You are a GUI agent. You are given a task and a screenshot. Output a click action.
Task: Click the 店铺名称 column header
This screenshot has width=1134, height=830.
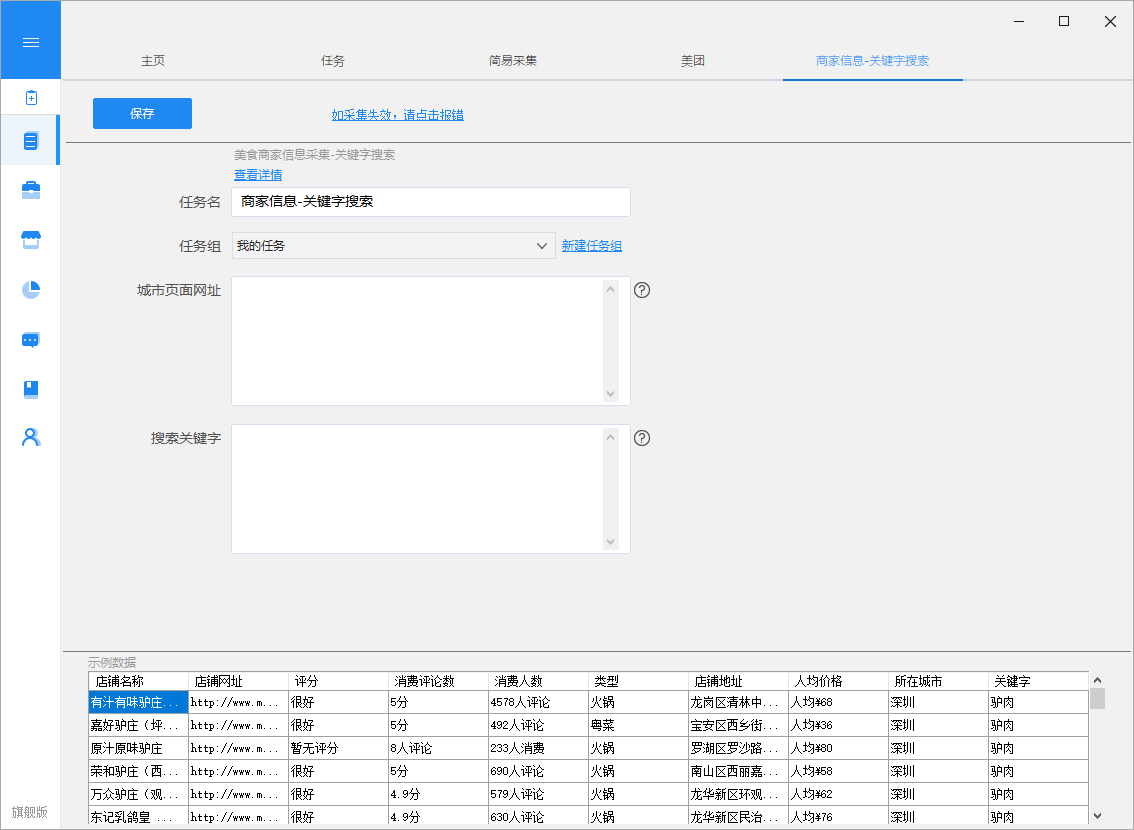139,681
